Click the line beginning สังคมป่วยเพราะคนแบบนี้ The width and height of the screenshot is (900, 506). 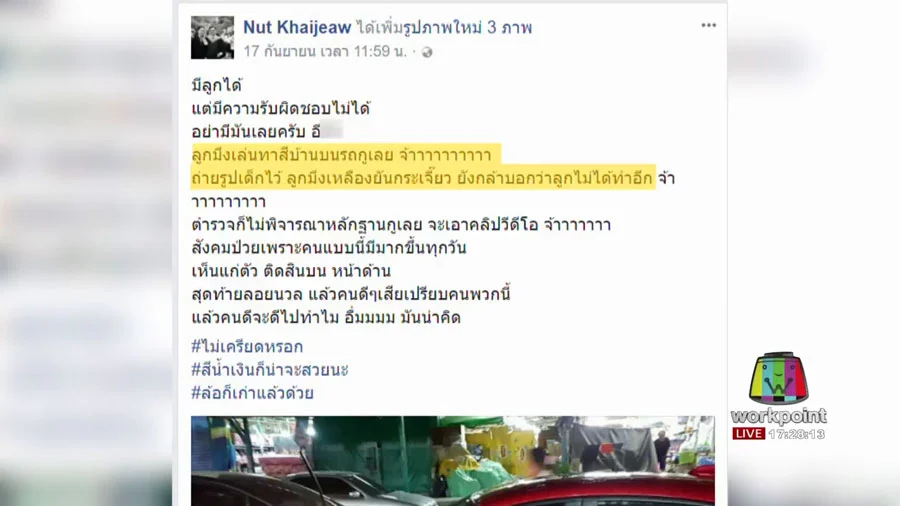(328, 248)
